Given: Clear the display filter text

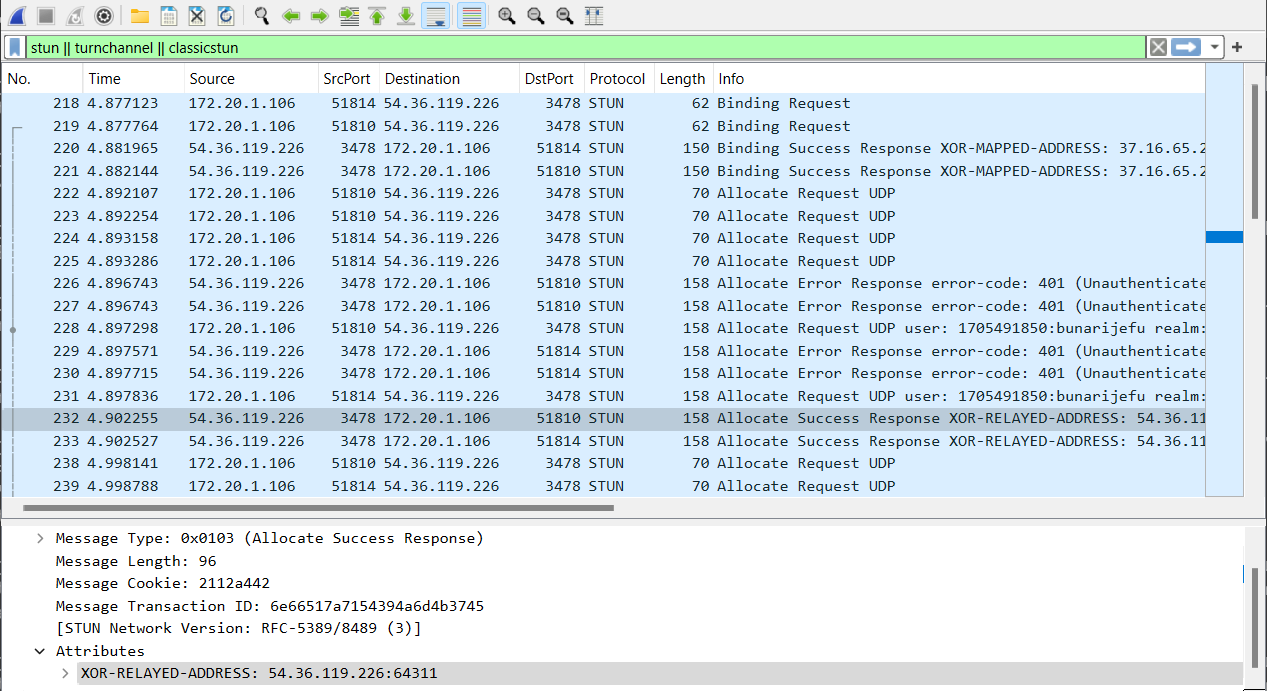Looking at the screenshot, I should pos(1158,47).
